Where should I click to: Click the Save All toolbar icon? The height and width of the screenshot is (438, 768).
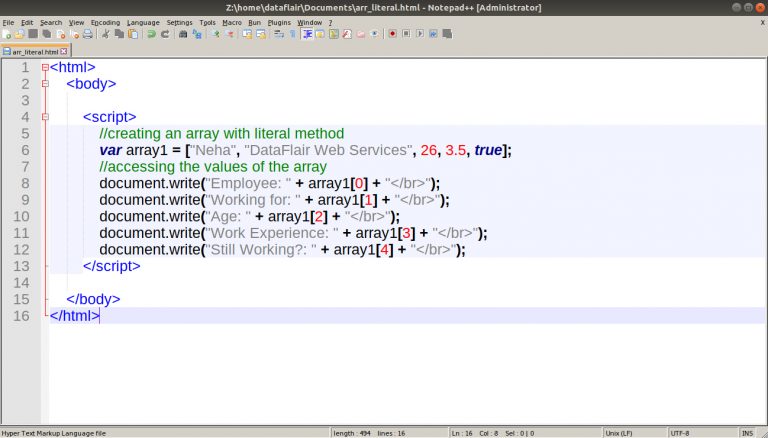pyautogui.click(x=47, y=34)
